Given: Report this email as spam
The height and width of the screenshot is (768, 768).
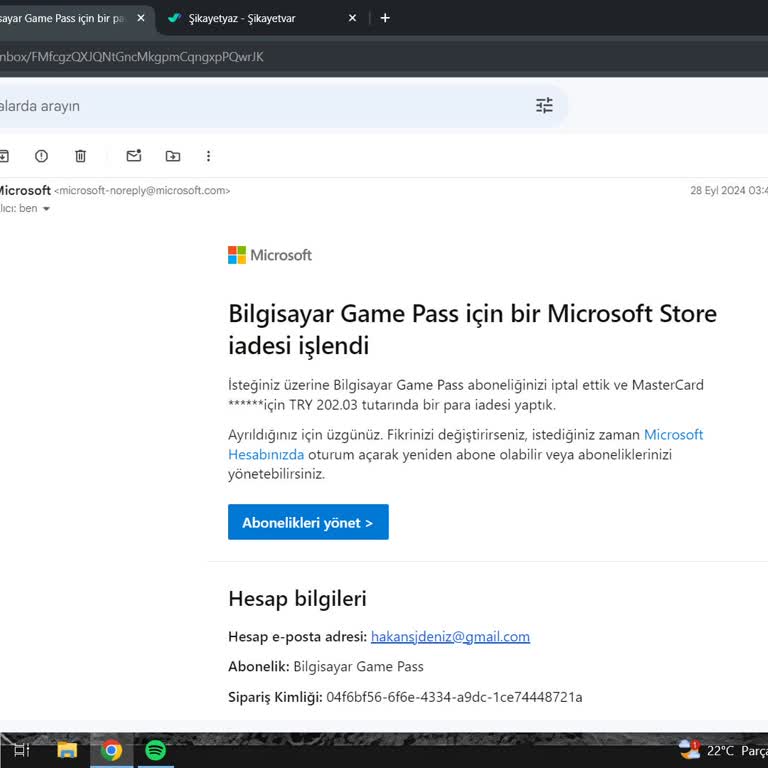Looking at the screenshot, I should (x=42, y=156).
